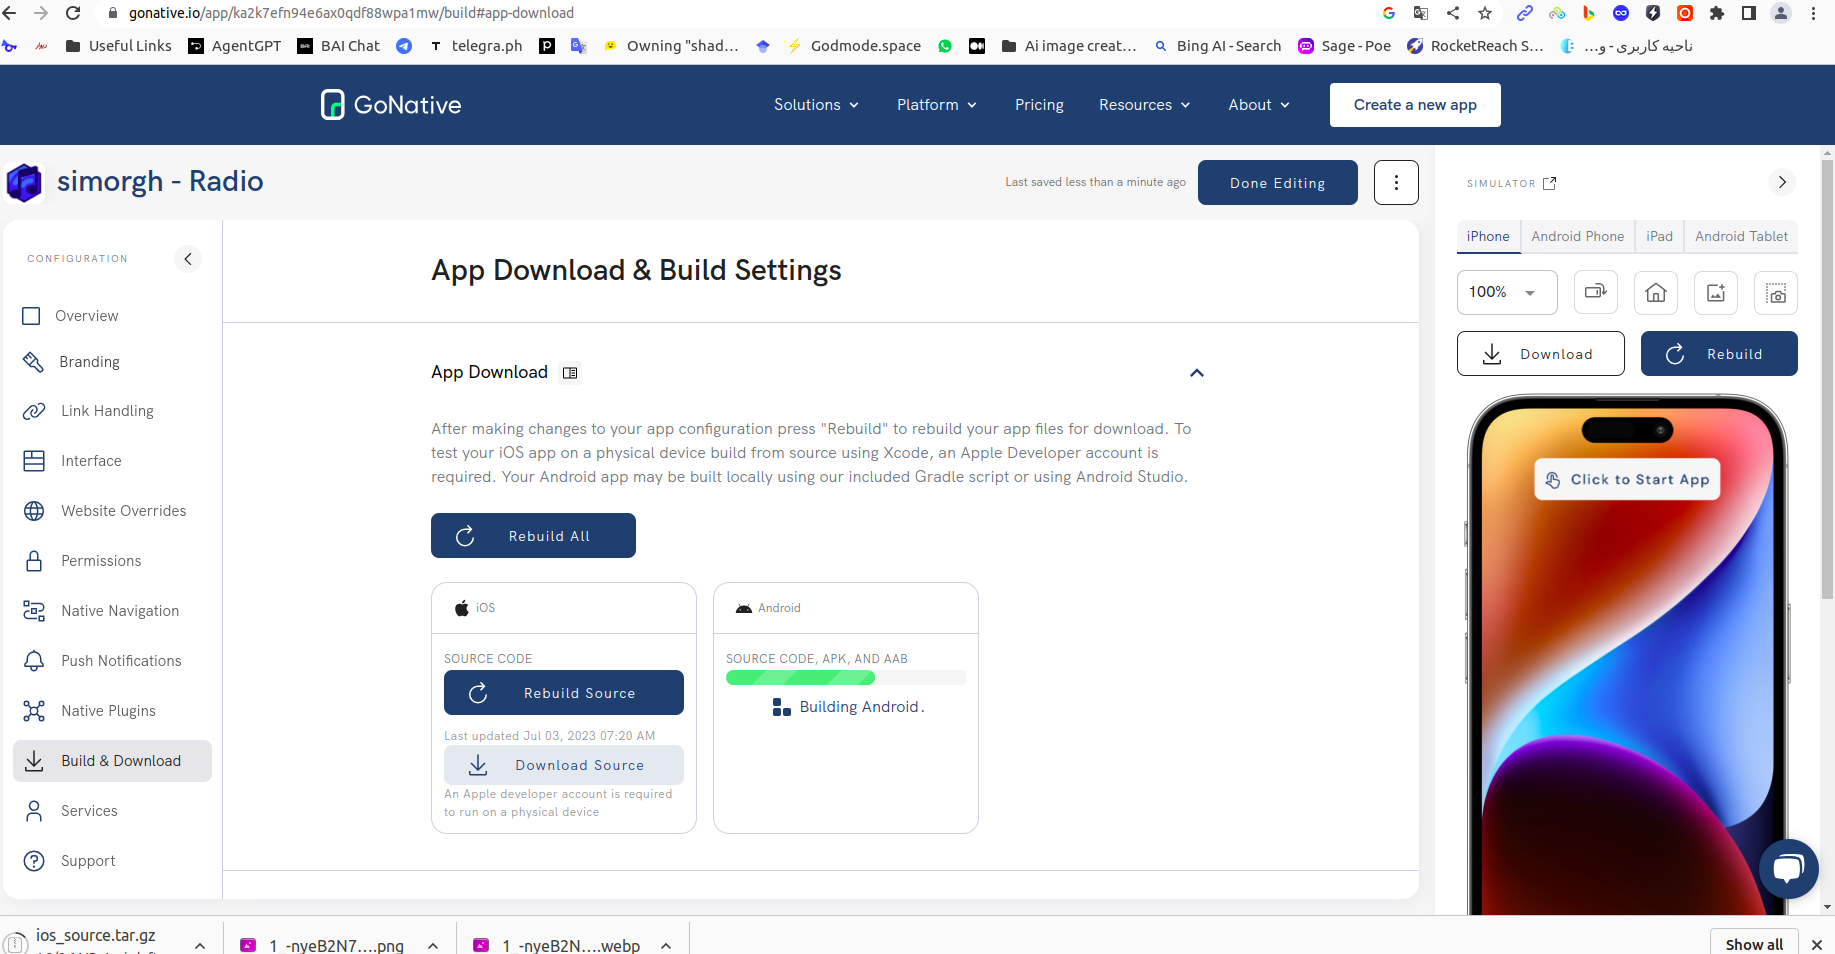Open the three-dot more options menu
This screenshot has width=1835, height=954.
1396,183
